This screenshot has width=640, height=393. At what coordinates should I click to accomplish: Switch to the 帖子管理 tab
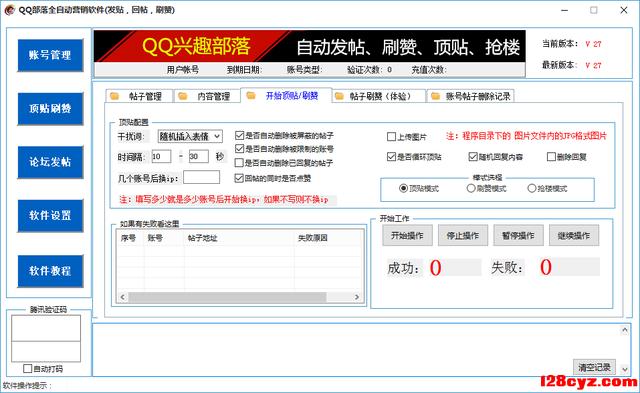click(x=140, y=96)
